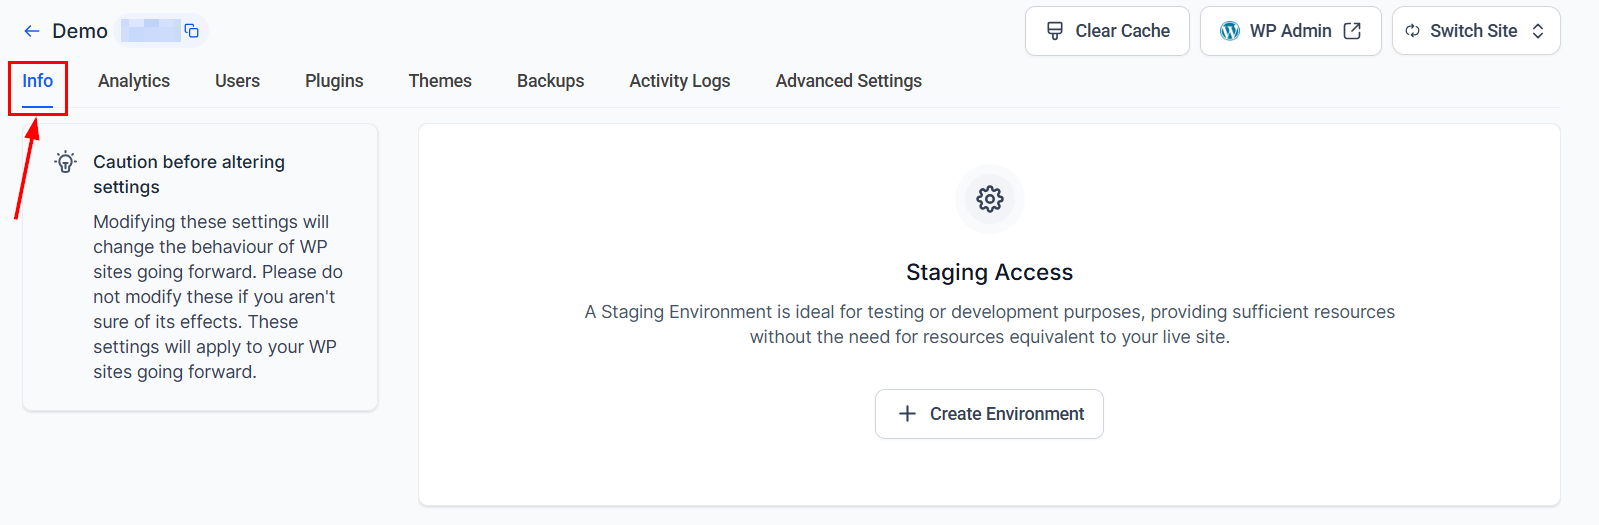
Task: Click the lightbulb icon in the caution card
Action: pos(66,162)
